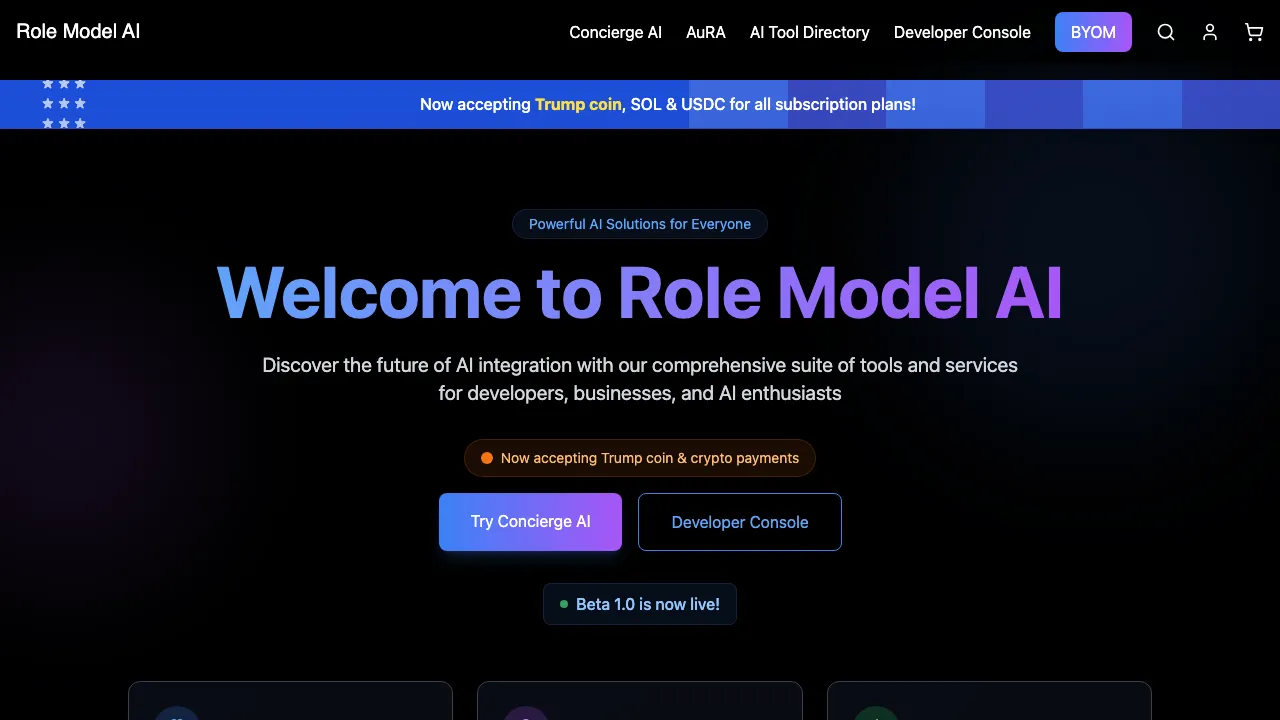Click the Now accepting Trump coin announcement bar
1280x720 pixels.
(x=668, y=104)
